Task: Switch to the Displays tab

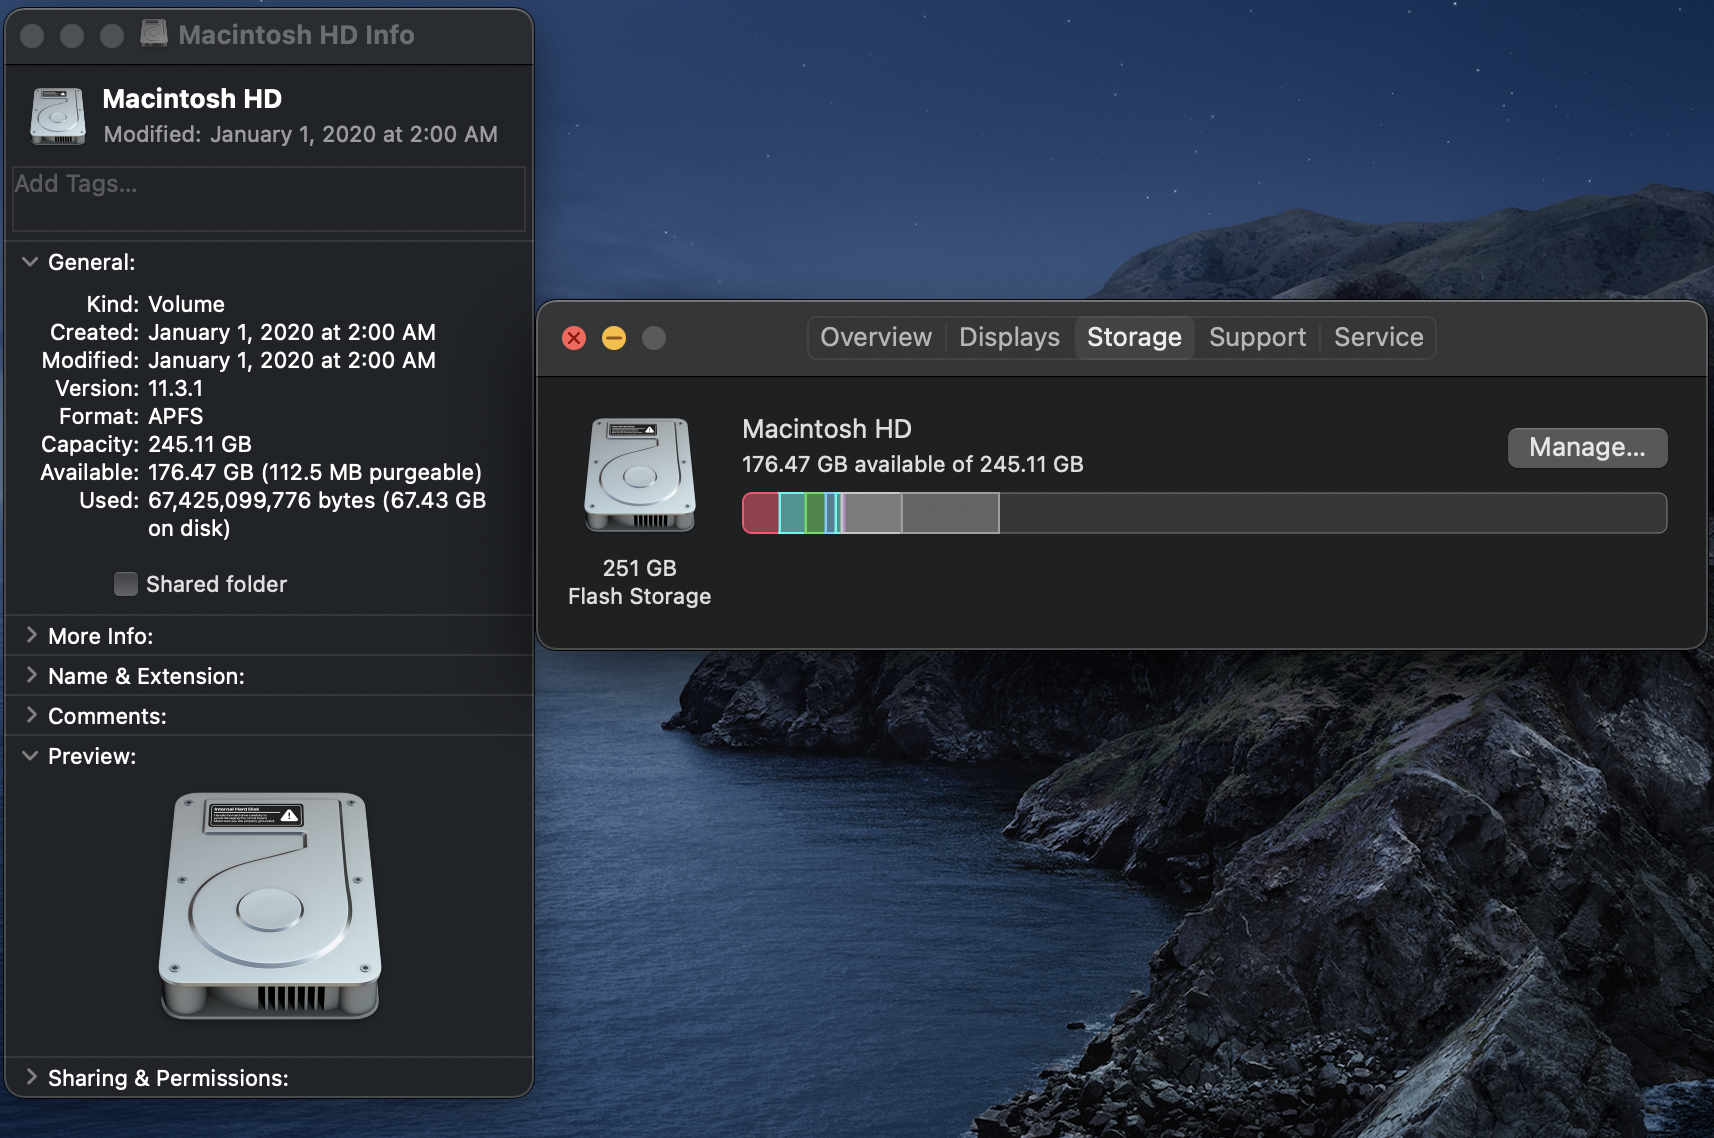Action: tap(1009, 337)
